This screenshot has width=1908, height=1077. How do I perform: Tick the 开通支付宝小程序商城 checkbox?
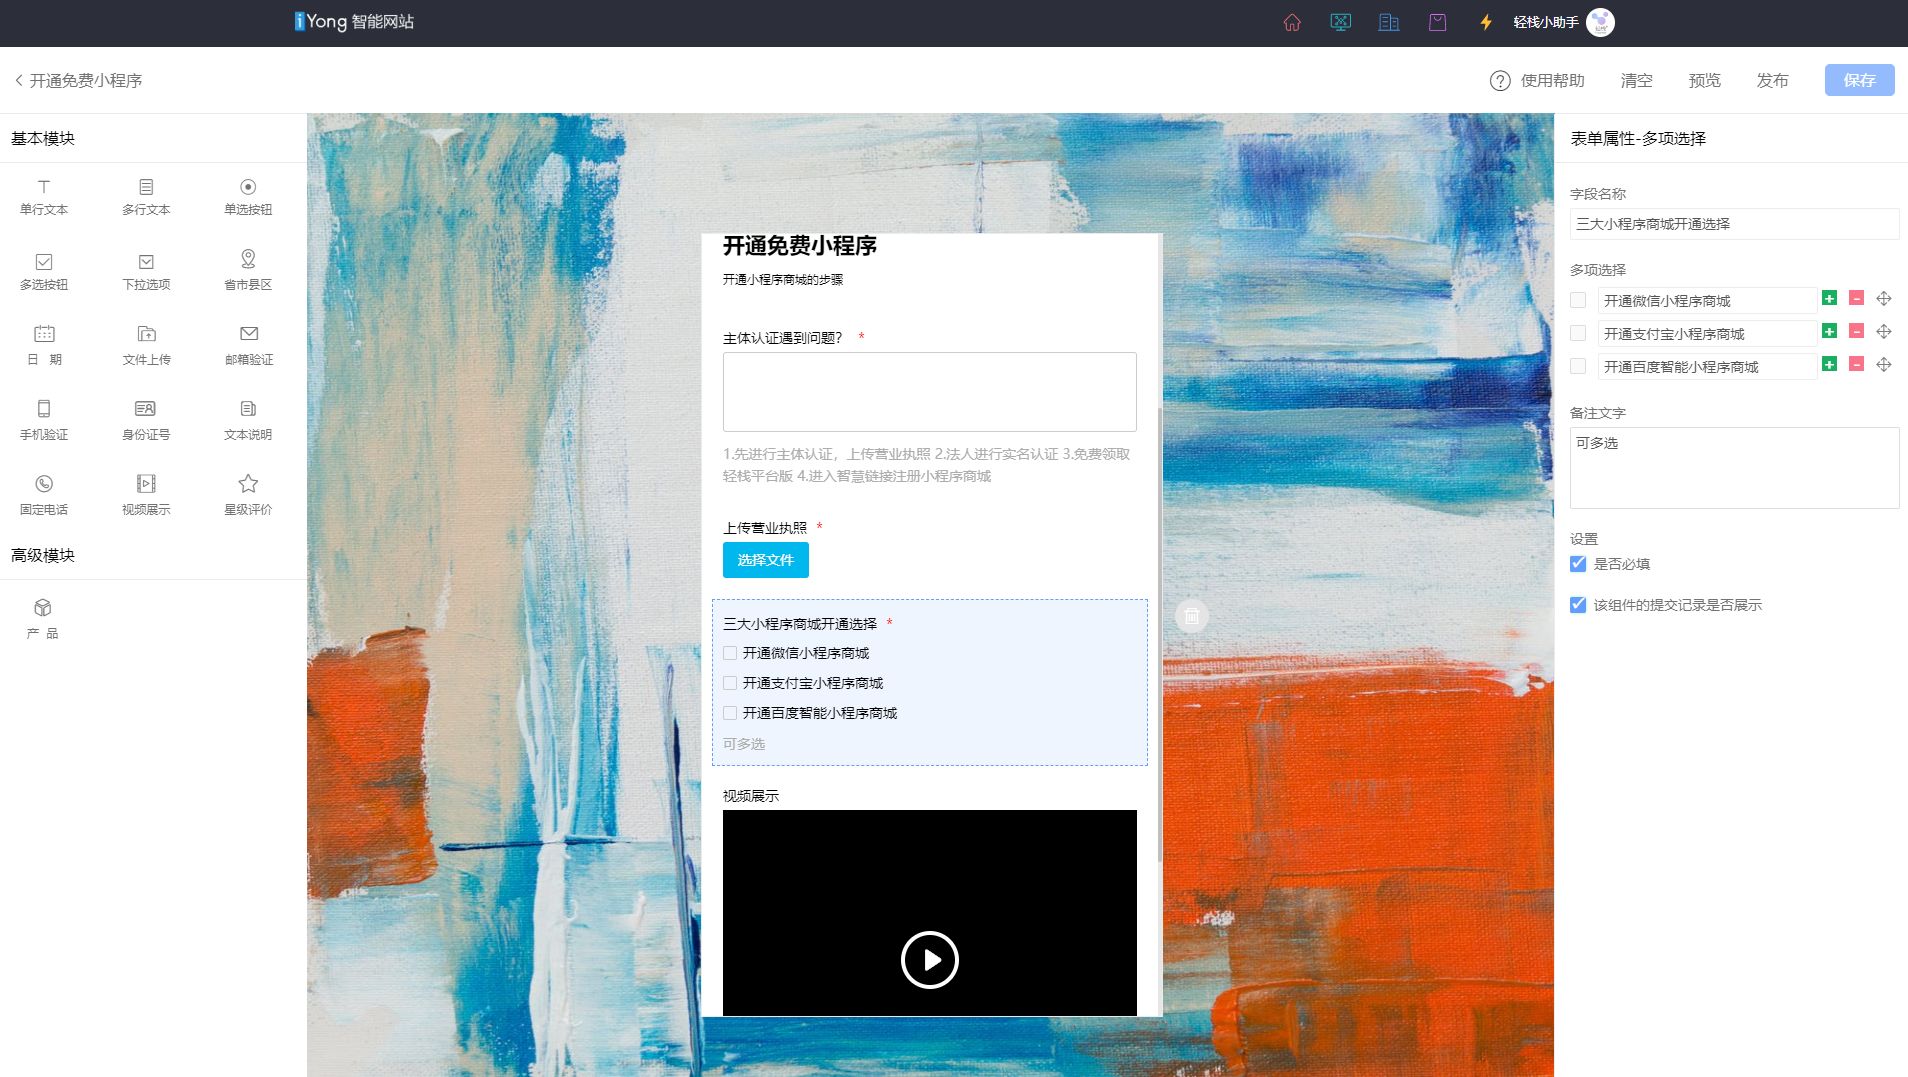click(730, 682)
